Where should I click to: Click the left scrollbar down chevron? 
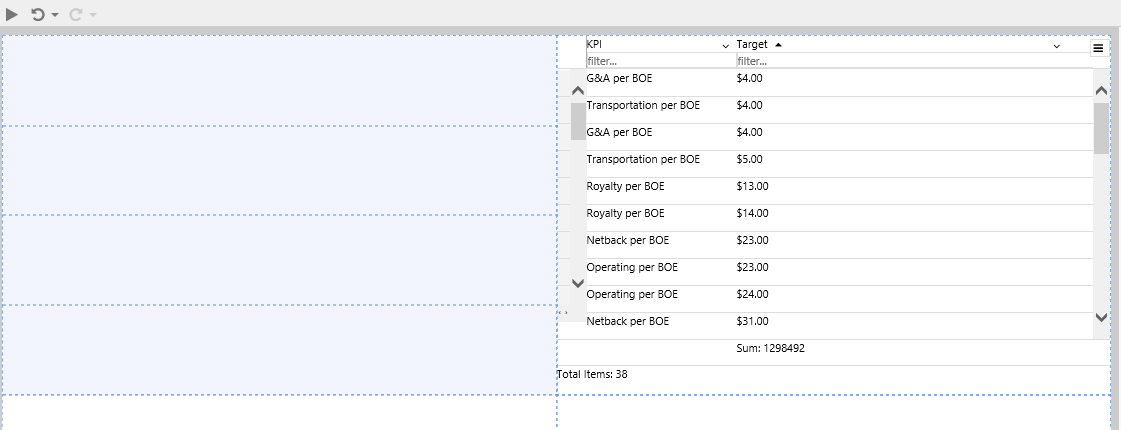(577, 283)
